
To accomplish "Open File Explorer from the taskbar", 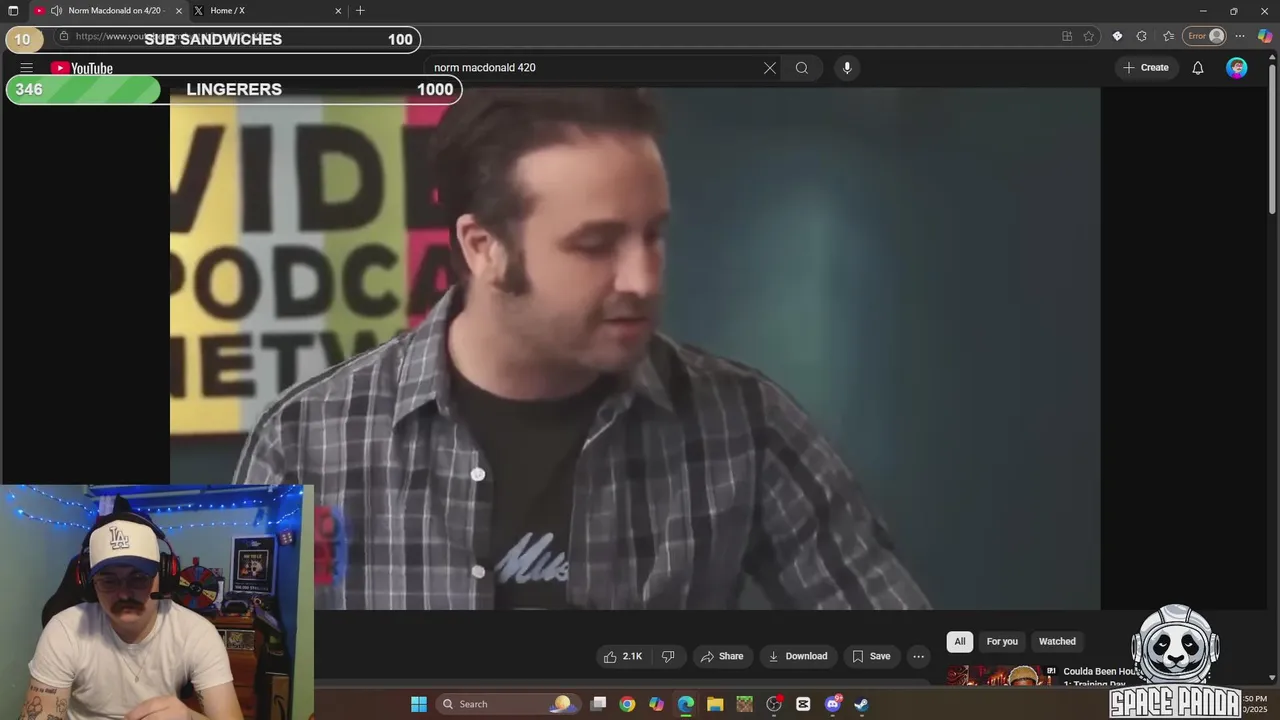I will [x=715, y=704].
